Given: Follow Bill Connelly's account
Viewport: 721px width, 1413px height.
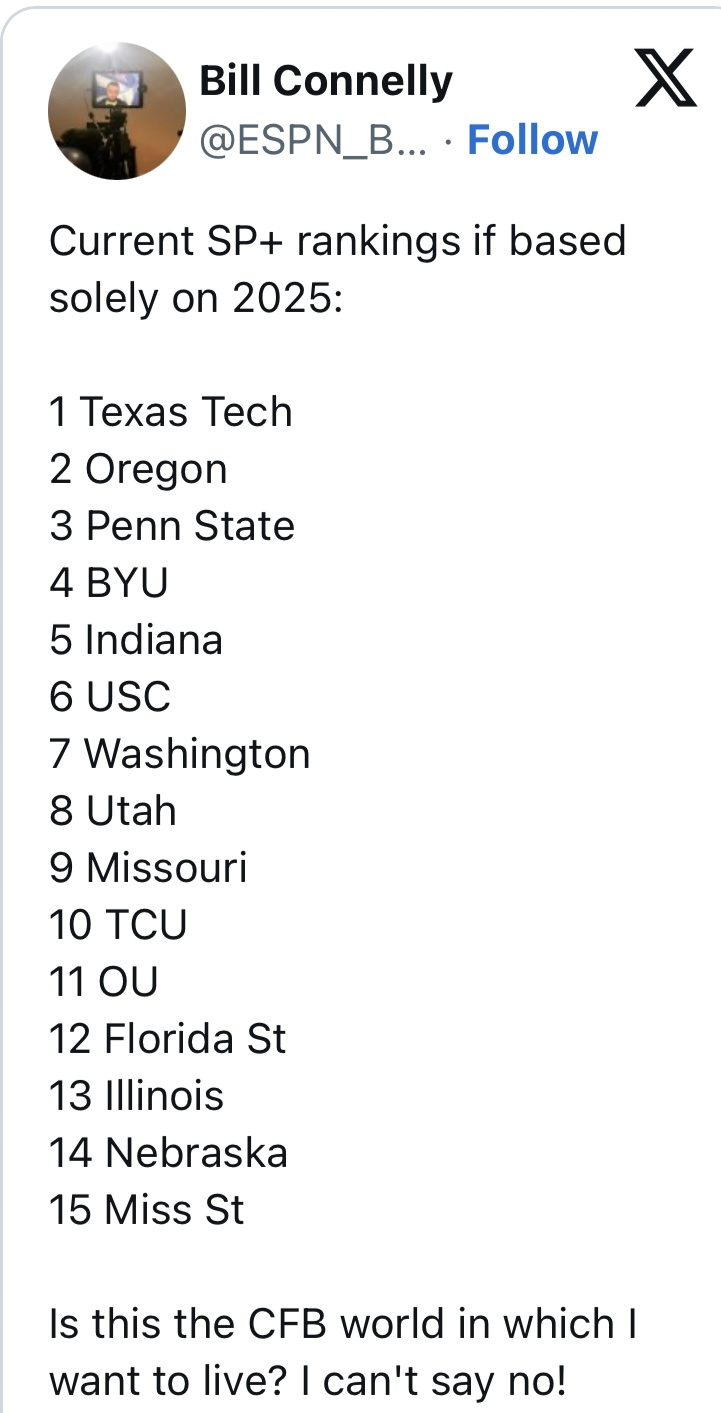Looking at the screenshot, I should pyautogui.click(x=532, y=140).
